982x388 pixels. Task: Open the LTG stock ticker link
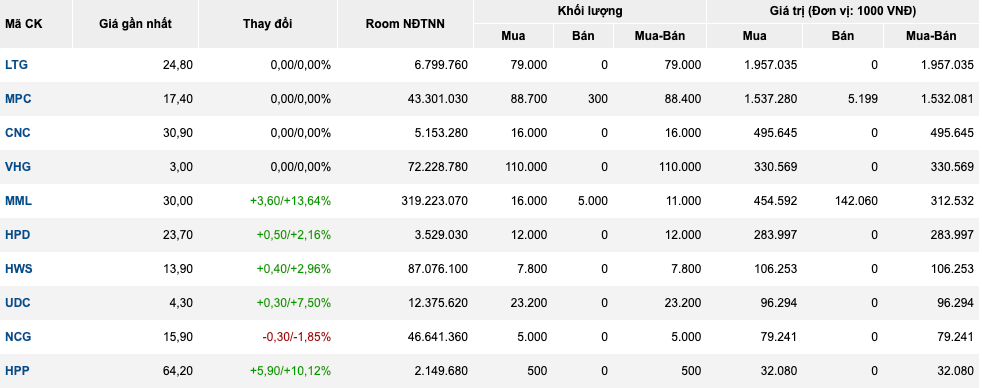[16, 64]
